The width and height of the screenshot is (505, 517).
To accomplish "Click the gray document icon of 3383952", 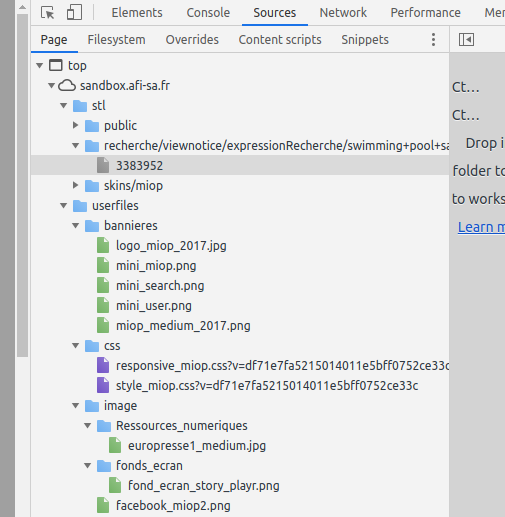I will (x=103, y=166).
